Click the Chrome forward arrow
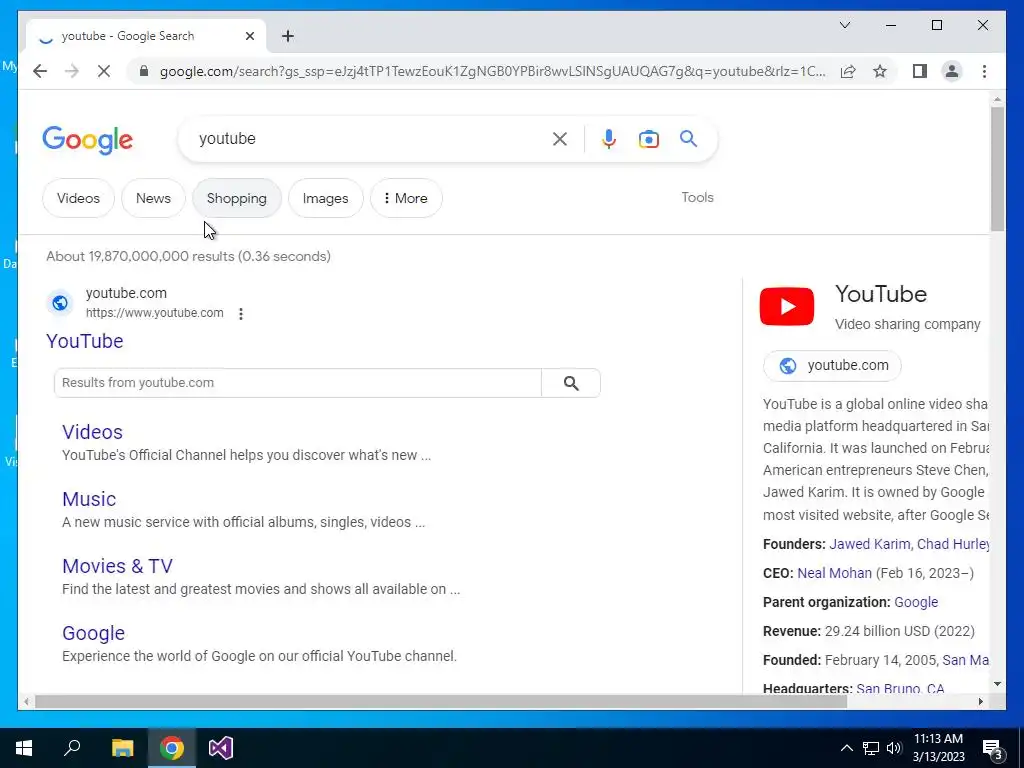1024x768 pixels. point(72,71)
